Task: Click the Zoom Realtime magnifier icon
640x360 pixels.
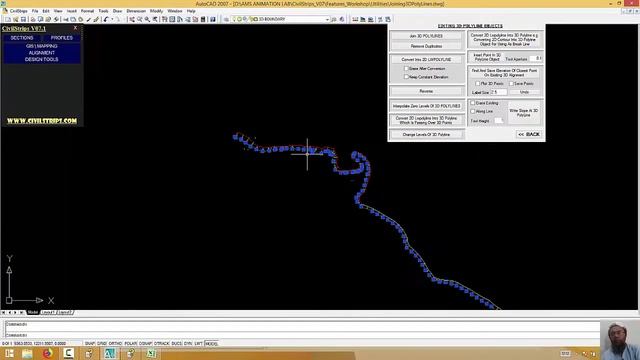Action: coord(140,19)
